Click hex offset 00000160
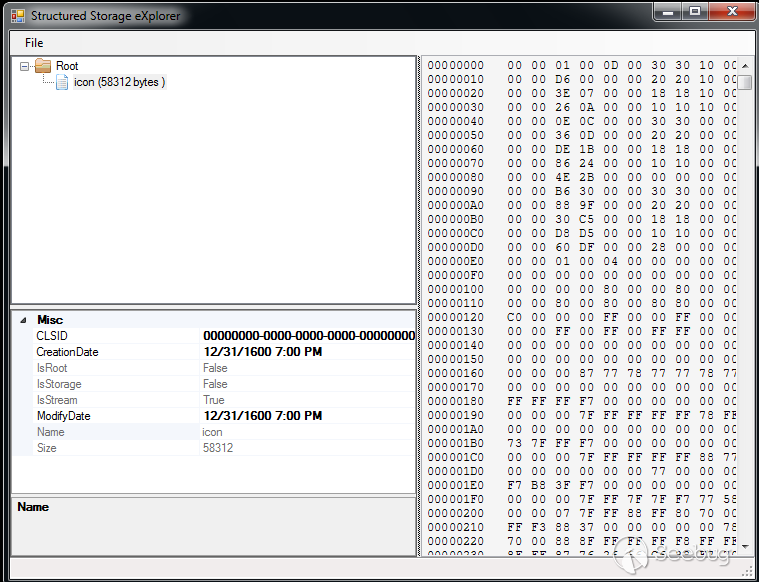 point(455,373)
